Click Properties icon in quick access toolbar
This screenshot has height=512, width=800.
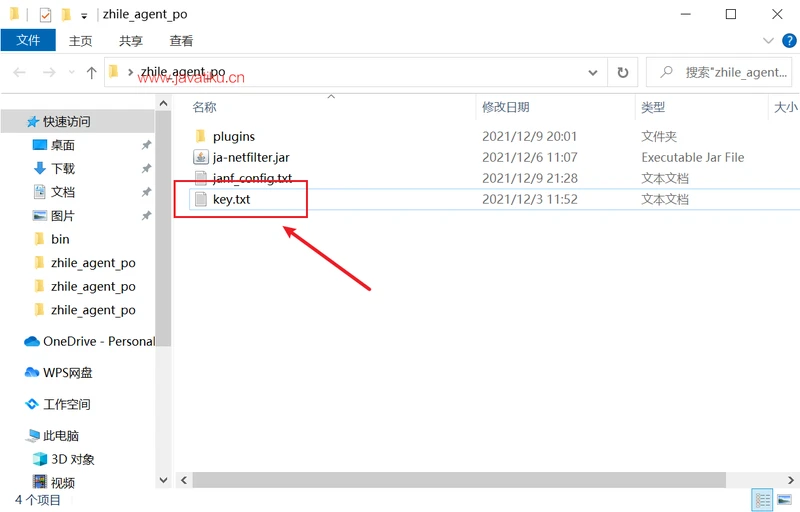(x=45, y=15)
